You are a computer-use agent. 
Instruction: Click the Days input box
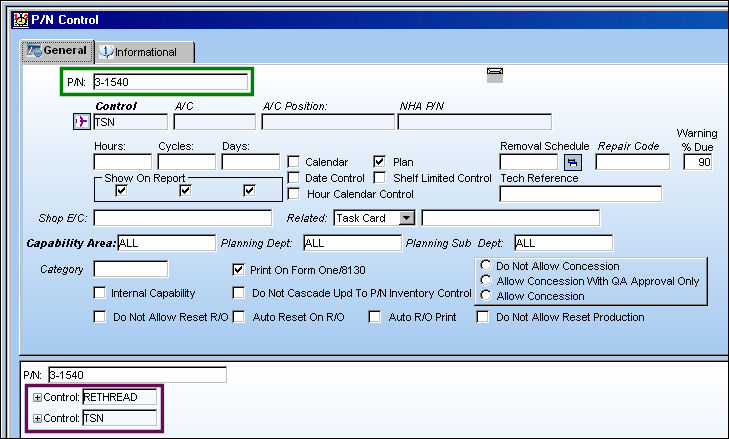(251, 162)
